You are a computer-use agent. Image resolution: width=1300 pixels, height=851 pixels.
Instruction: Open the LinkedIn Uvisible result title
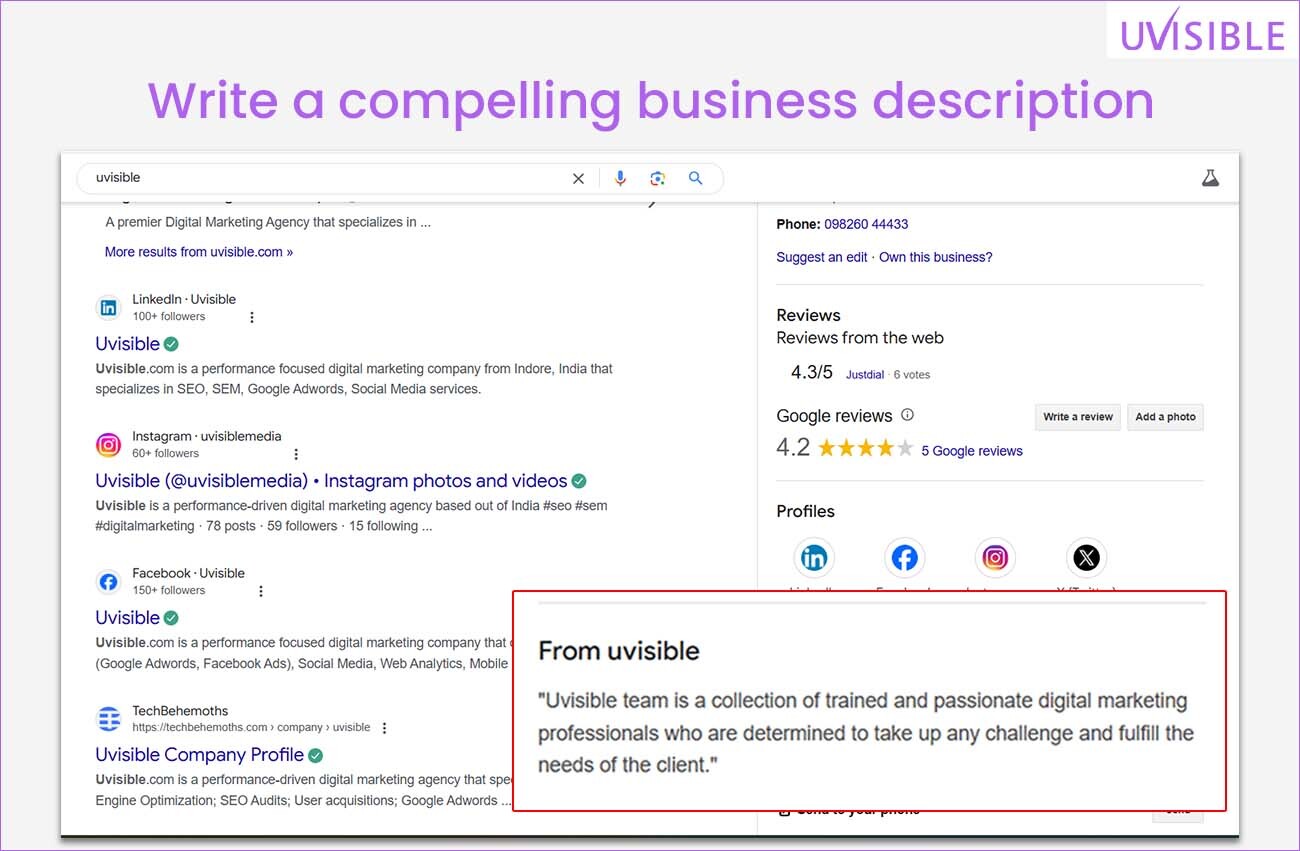pyautogui.click(x=128, y=344)
